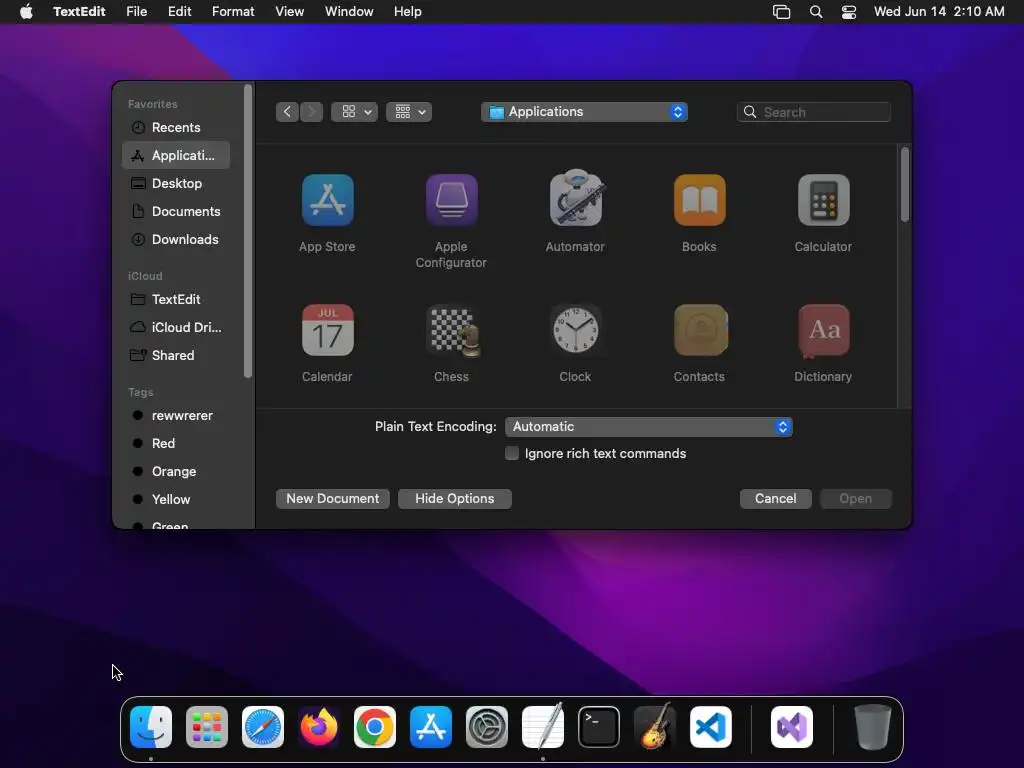This screenshot has height=768, width=1024.
Task: Open the icon view options dropdown
Action: (x=354, y=112)
